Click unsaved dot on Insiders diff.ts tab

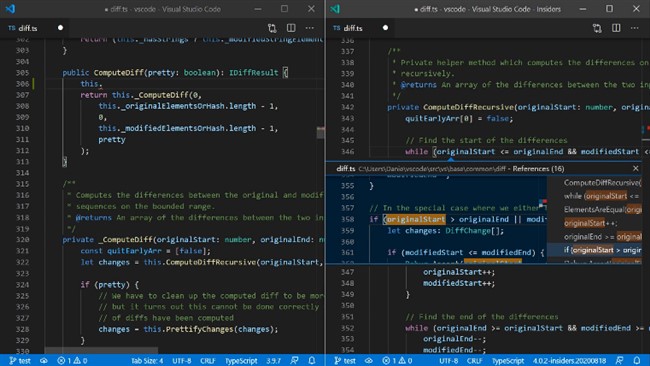click(386, 28)
